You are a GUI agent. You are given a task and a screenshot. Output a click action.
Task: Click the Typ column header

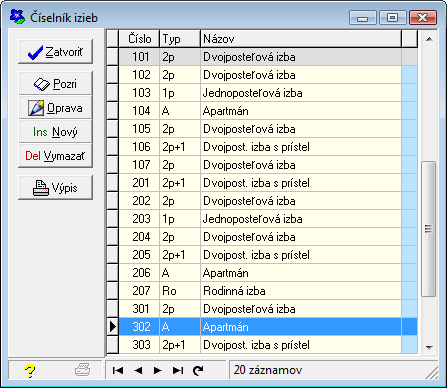(180, 39)
